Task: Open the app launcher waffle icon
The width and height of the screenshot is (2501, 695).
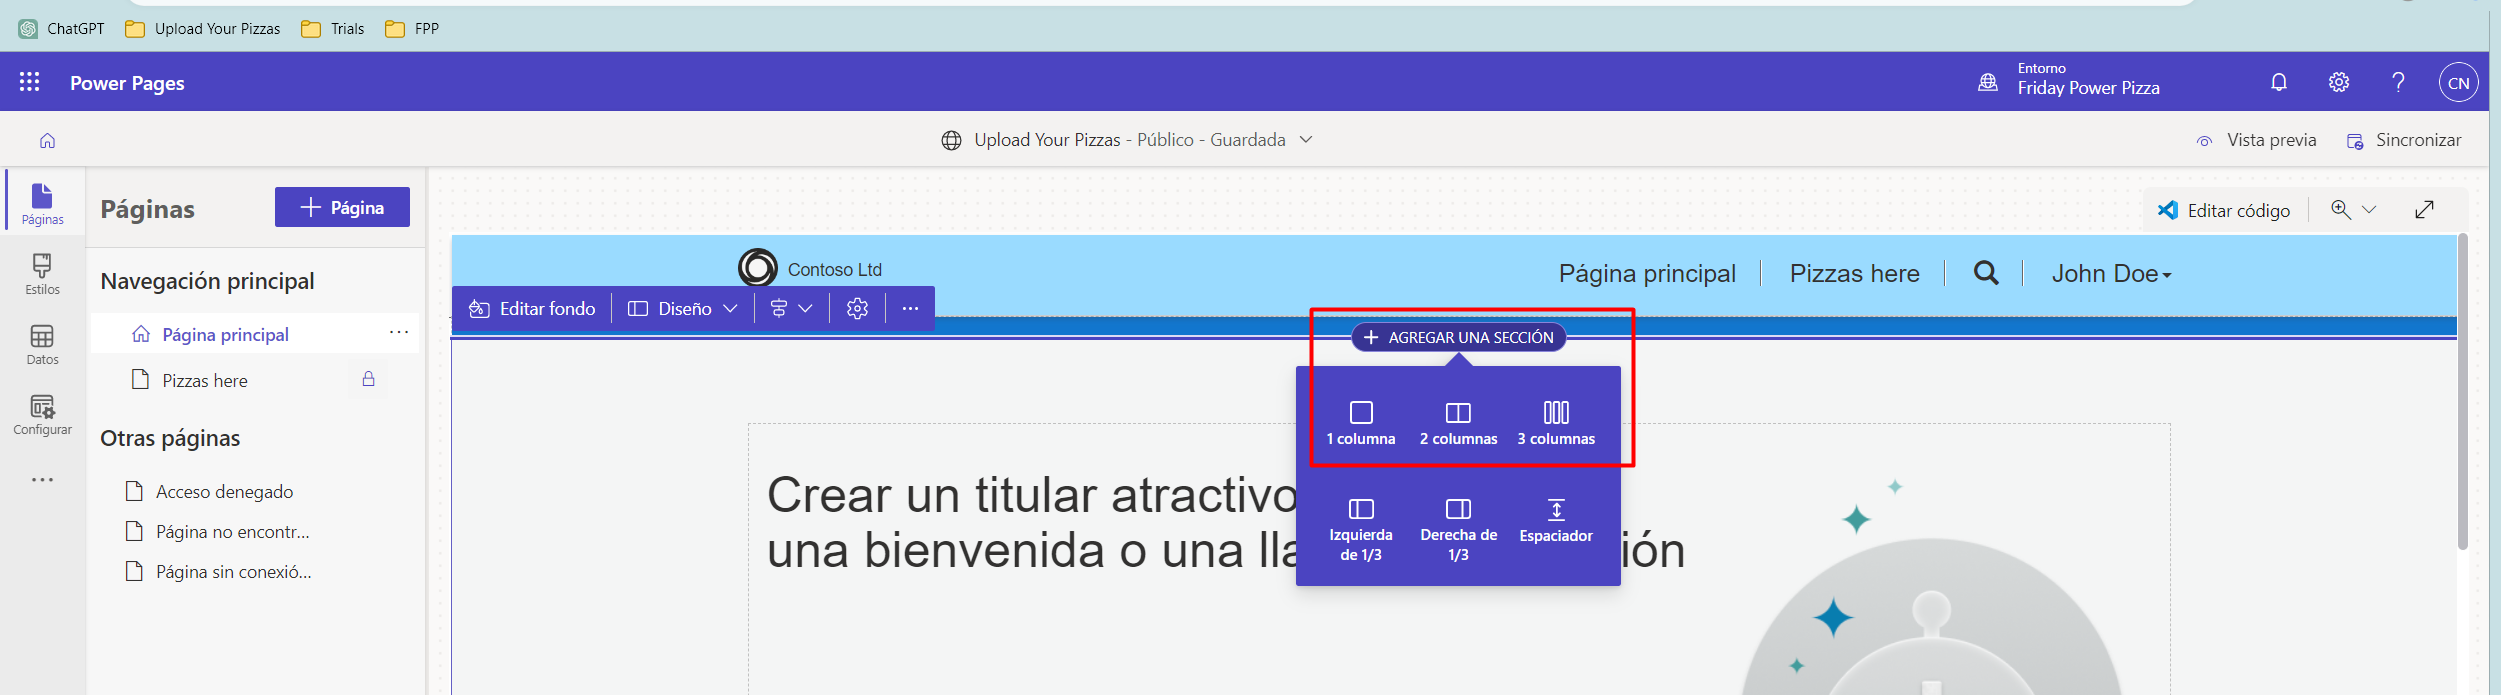Action: (29, 82)
